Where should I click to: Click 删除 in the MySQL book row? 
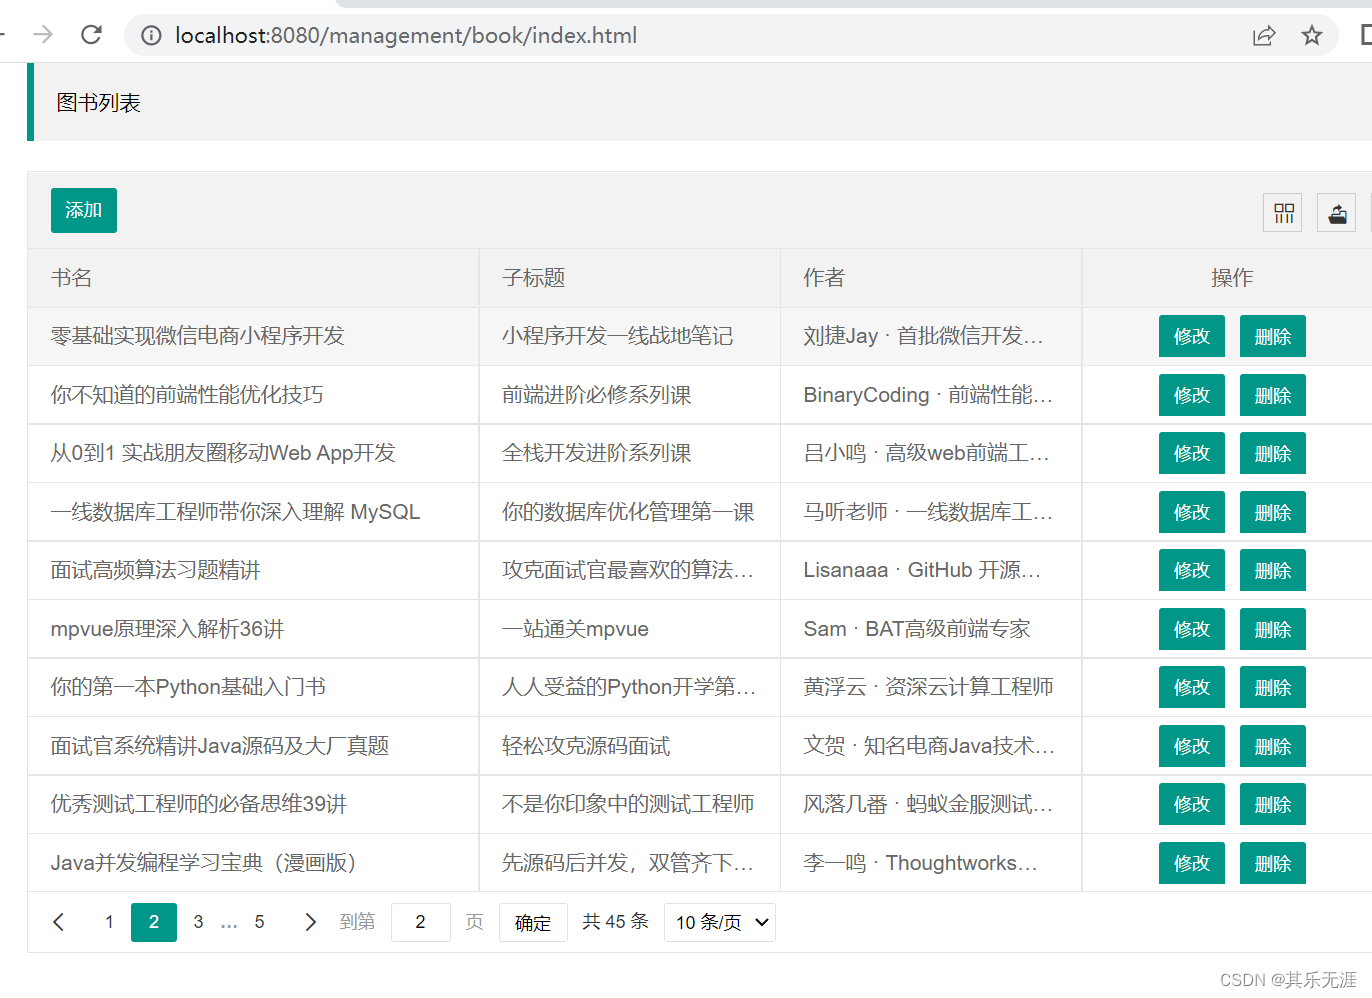(x=1273, y=512)
